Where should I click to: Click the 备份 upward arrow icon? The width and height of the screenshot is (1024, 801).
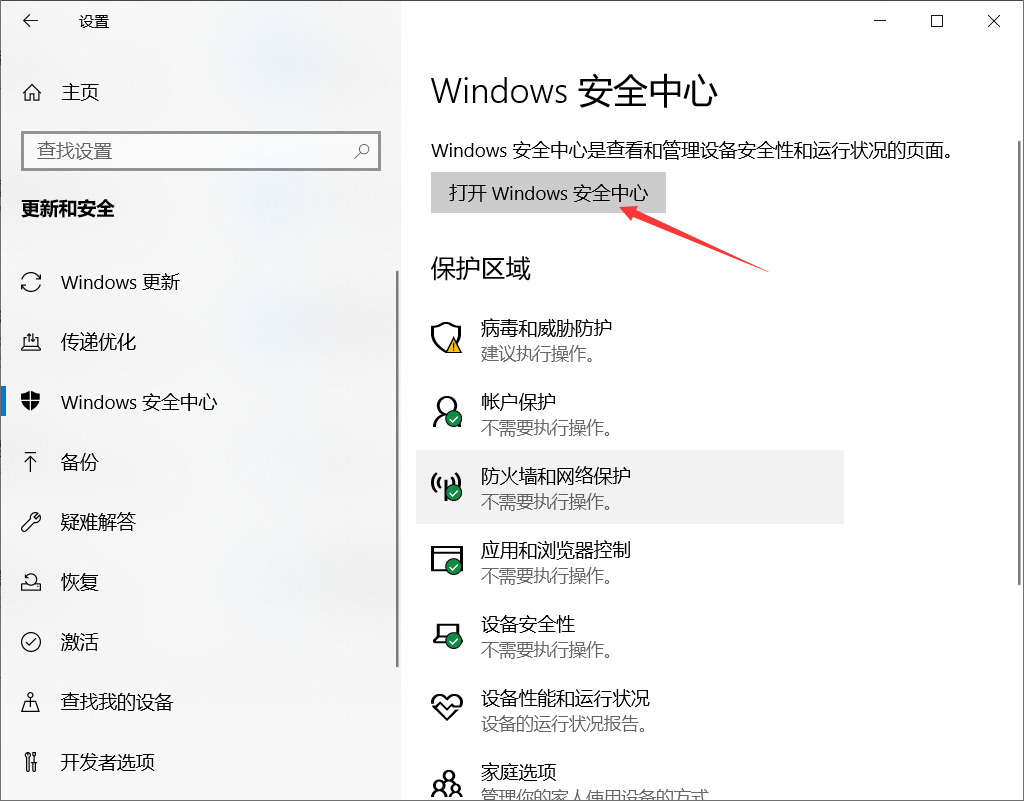31,462
